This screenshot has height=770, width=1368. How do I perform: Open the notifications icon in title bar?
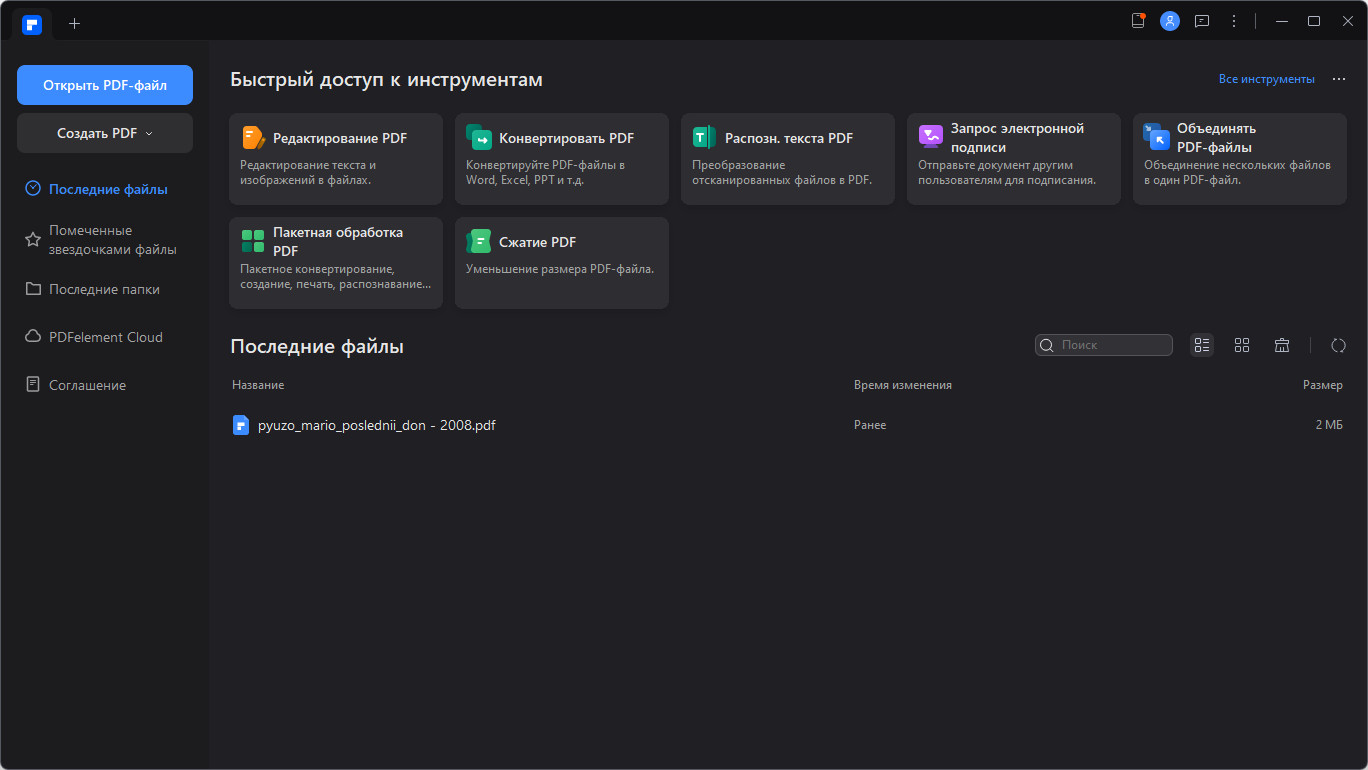(1137, 21)
